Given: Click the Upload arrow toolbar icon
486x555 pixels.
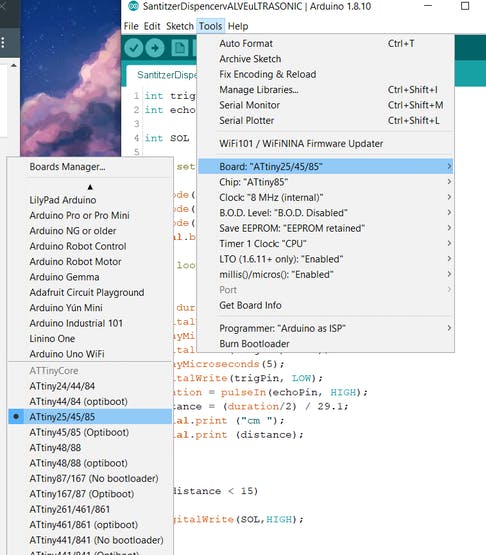Looking at the screenshot, I should (155, 48).
